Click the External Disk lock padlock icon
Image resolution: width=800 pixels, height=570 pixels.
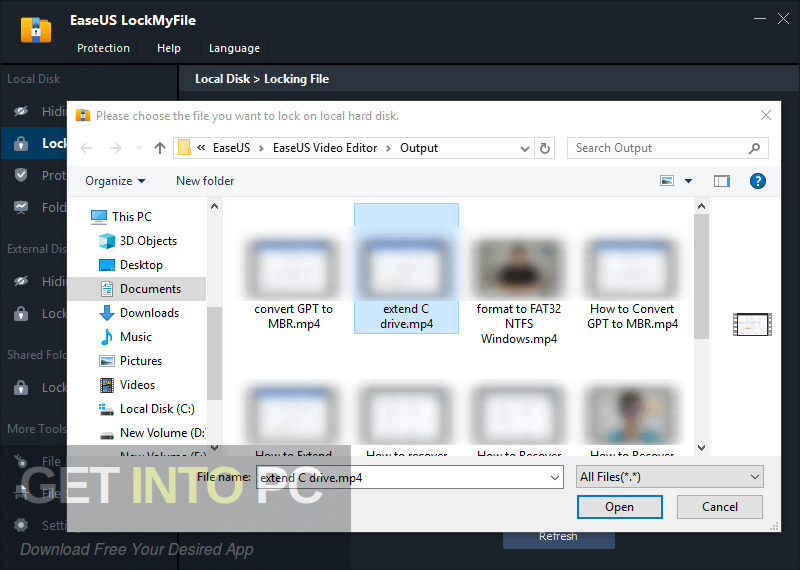point(21,313)
